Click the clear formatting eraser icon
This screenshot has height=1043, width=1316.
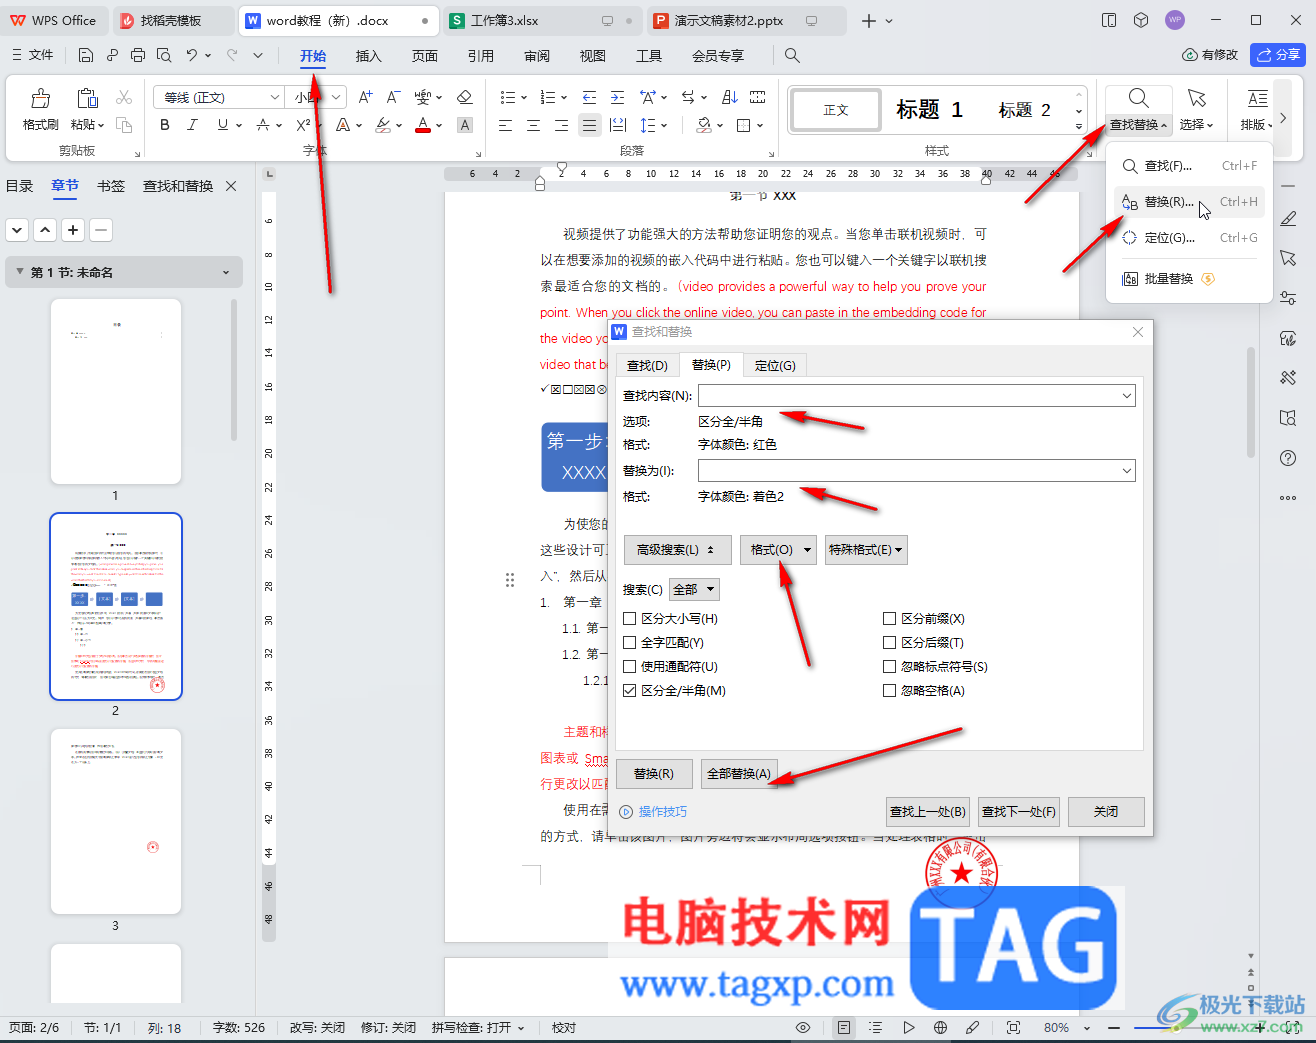[x=464, y=97]
